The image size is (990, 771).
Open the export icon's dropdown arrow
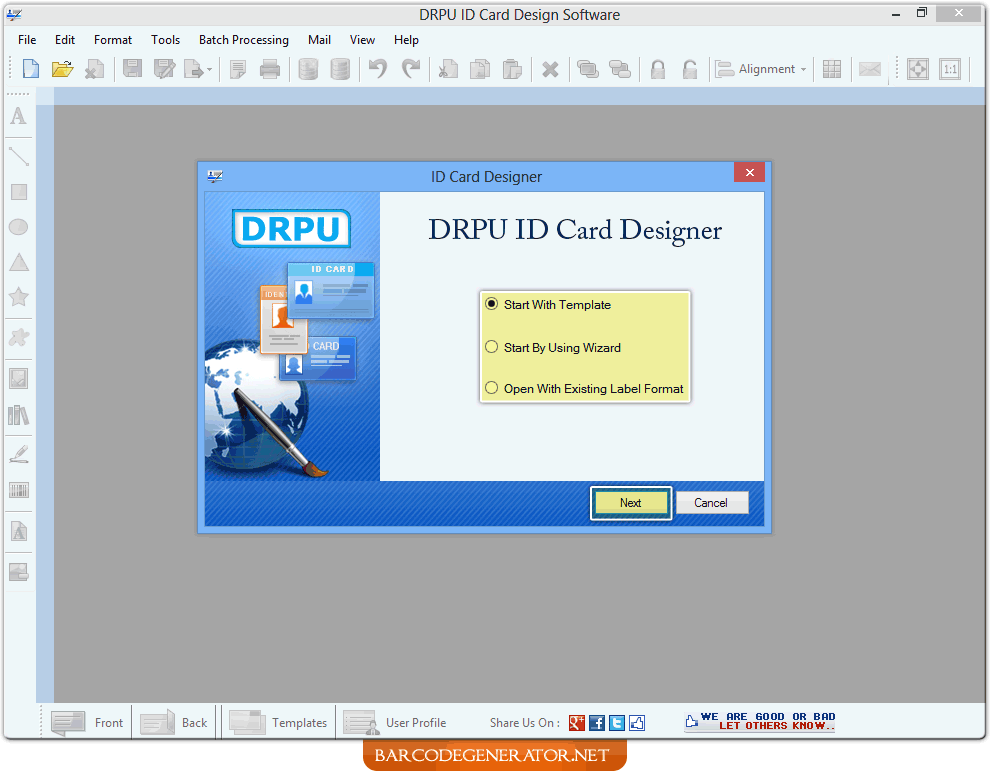pyautogui.click(x=210, y=69)
